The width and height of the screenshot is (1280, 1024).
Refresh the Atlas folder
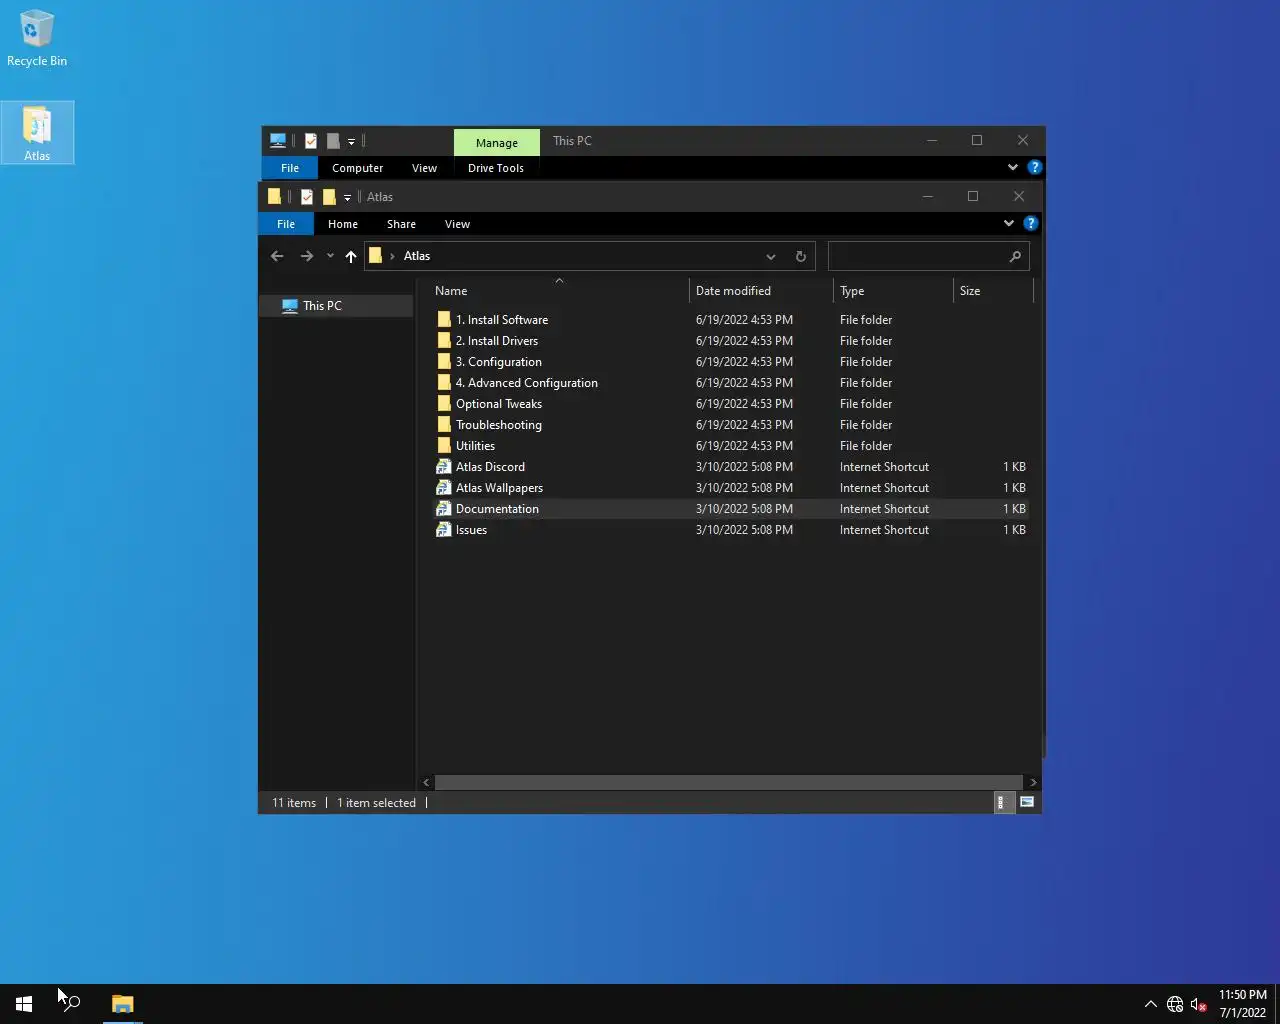800,257
